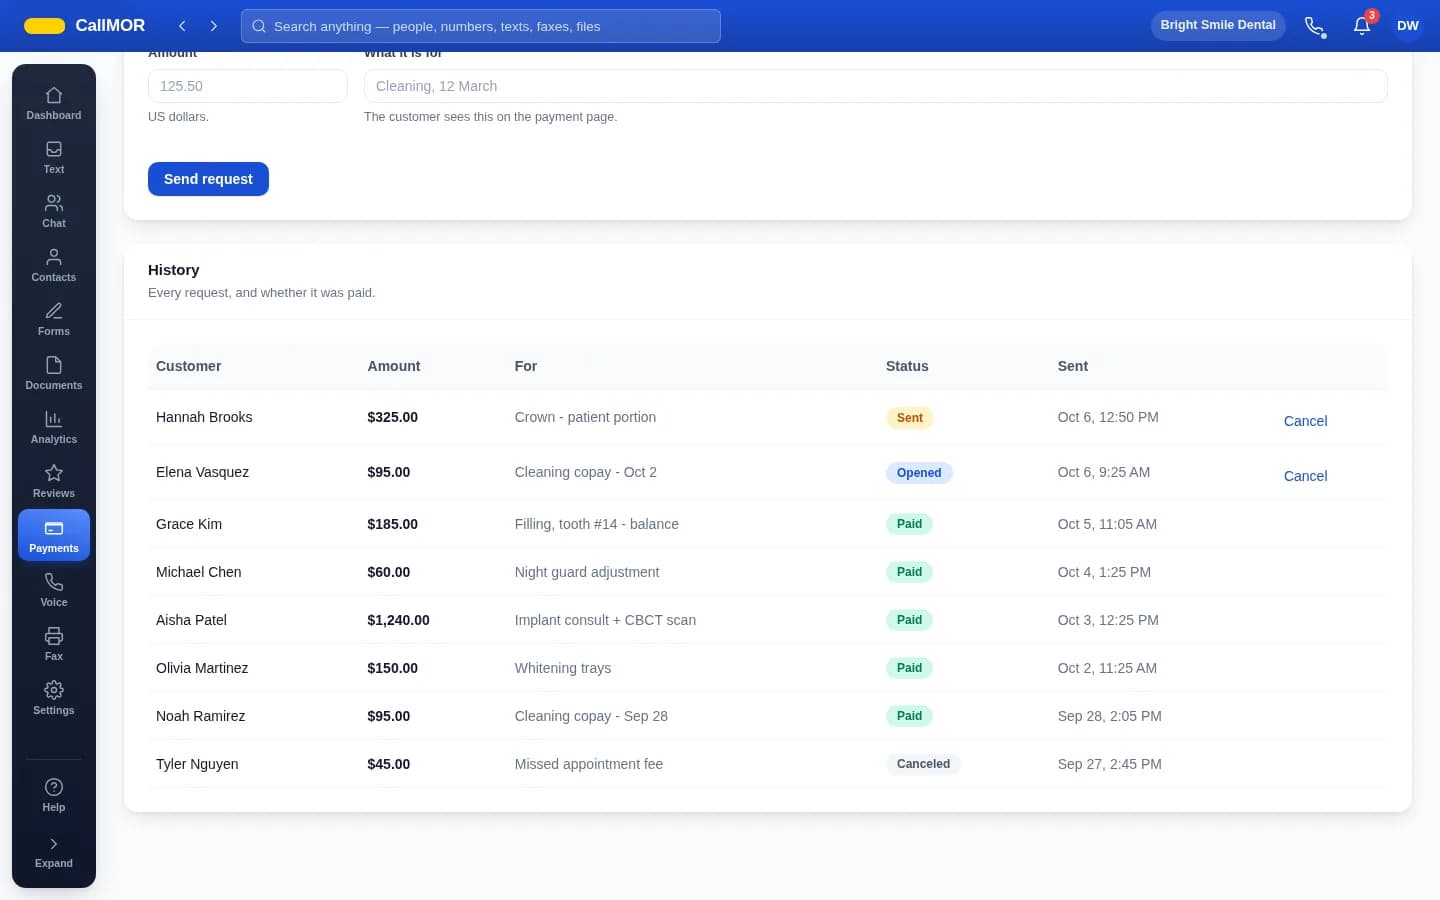
Task: Click 'Missed appointment fee' text
Action: (589, 764)
